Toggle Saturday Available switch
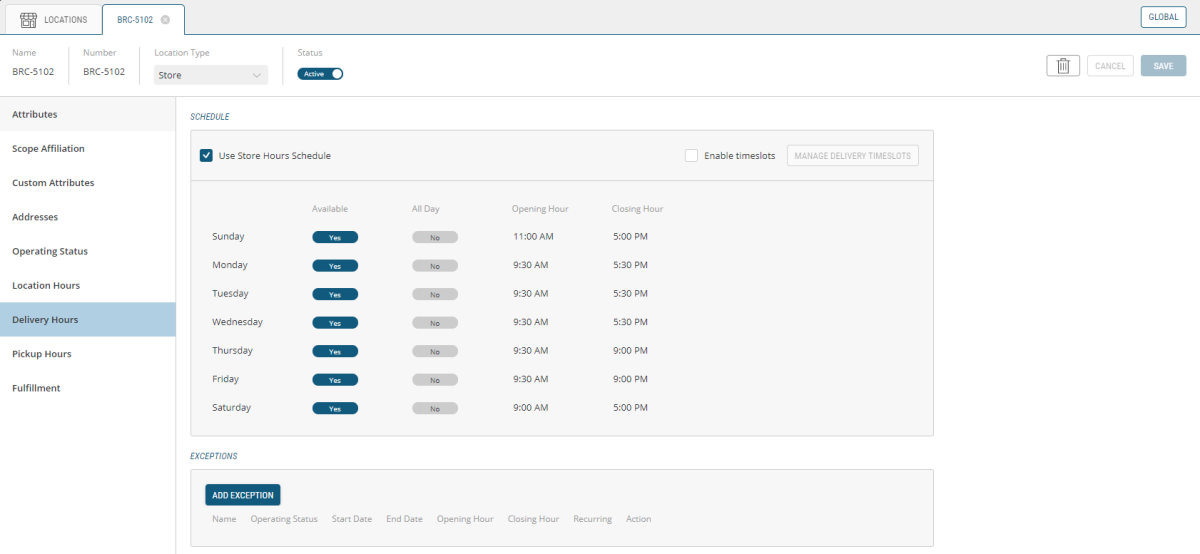 335,409
